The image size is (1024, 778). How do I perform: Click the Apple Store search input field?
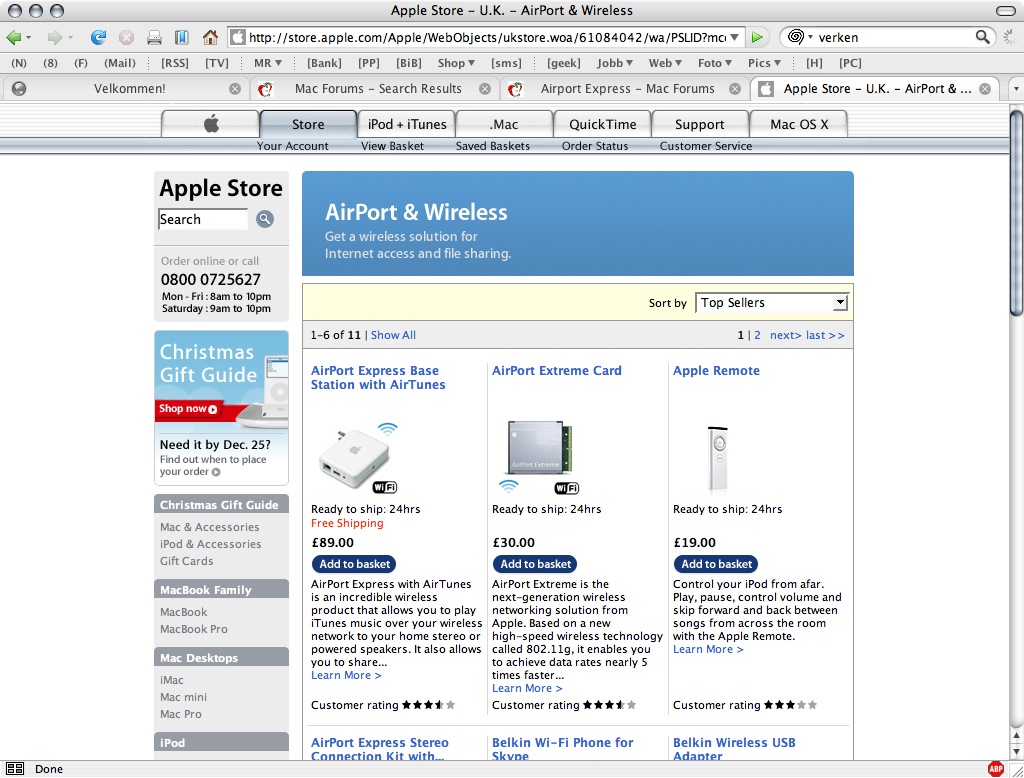pyautogui.click(x=203, y=219)
